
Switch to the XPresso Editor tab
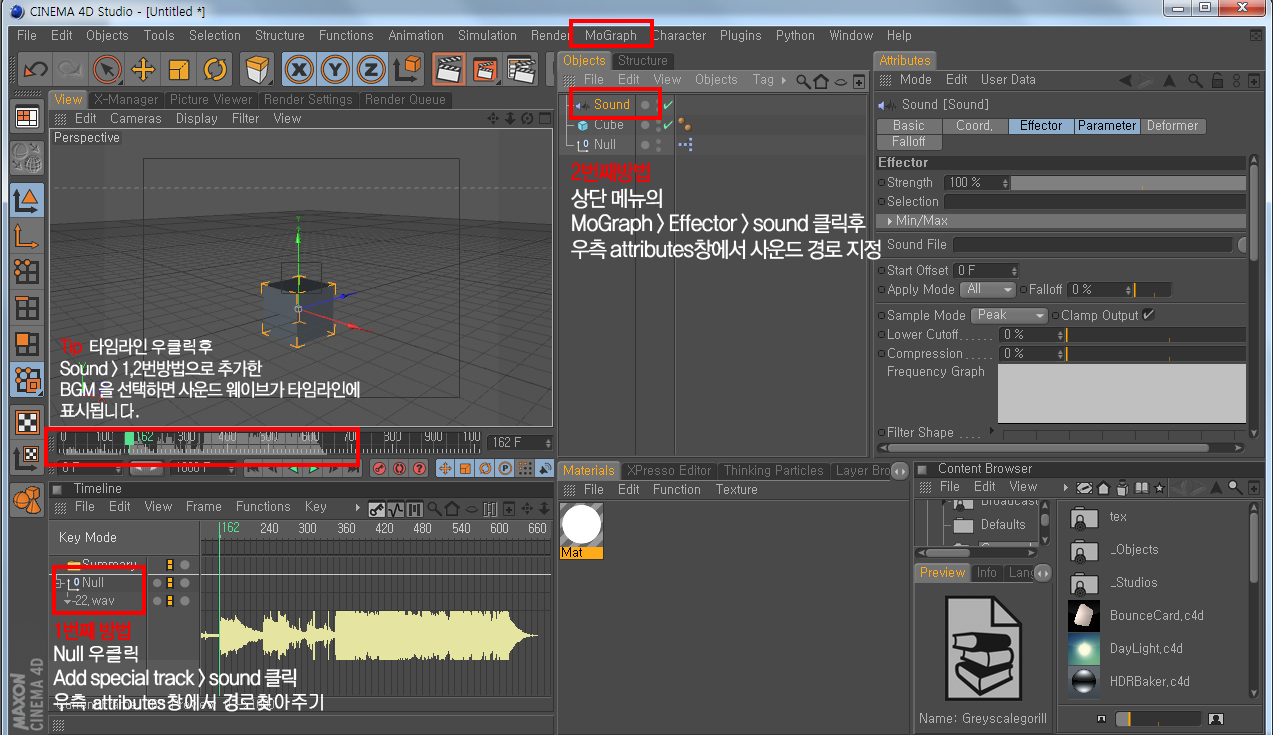point(668,471)
